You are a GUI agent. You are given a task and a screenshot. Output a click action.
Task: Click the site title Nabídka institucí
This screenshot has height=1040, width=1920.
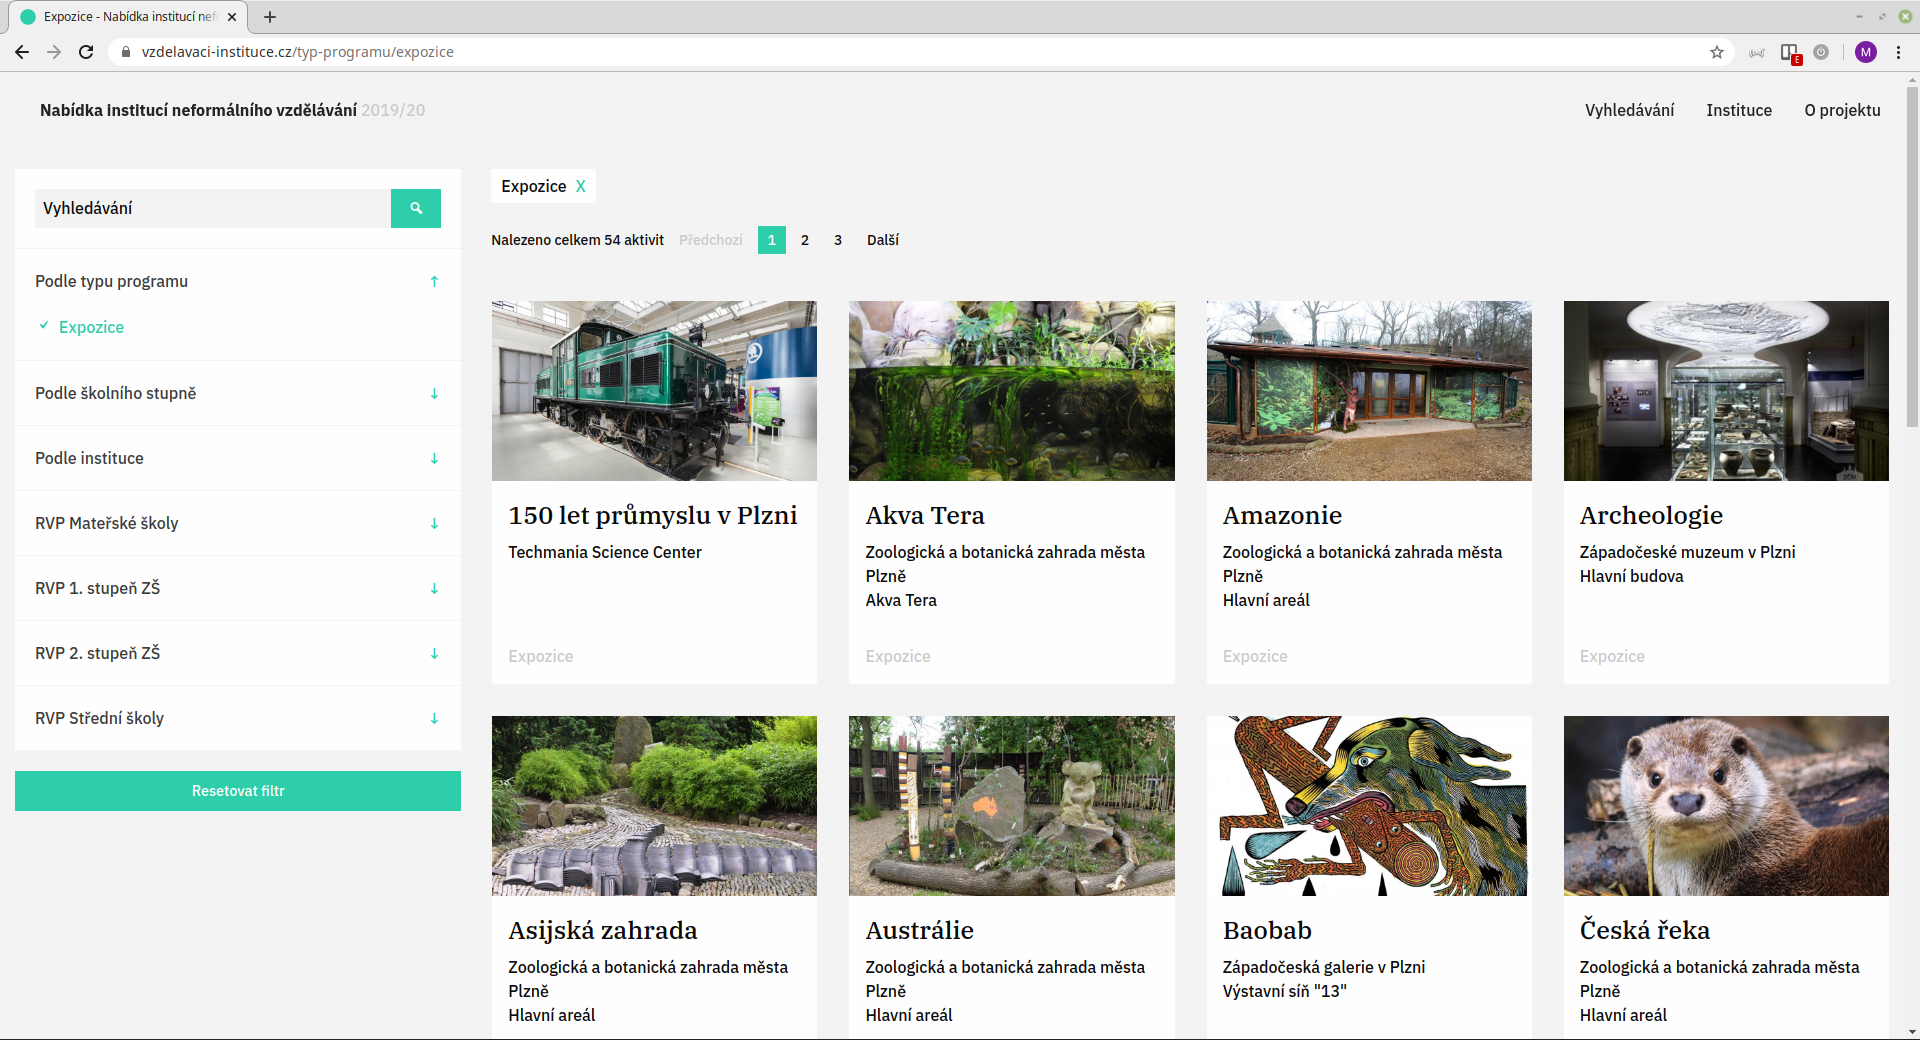click(198, 110)
